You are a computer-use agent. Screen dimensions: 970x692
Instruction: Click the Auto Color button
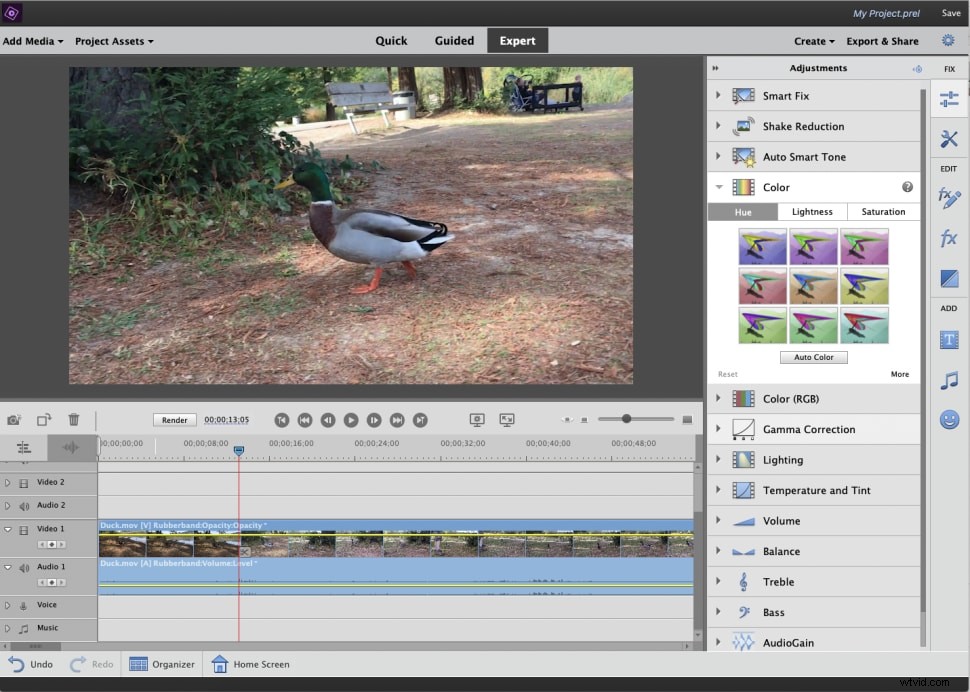point(814,357)
